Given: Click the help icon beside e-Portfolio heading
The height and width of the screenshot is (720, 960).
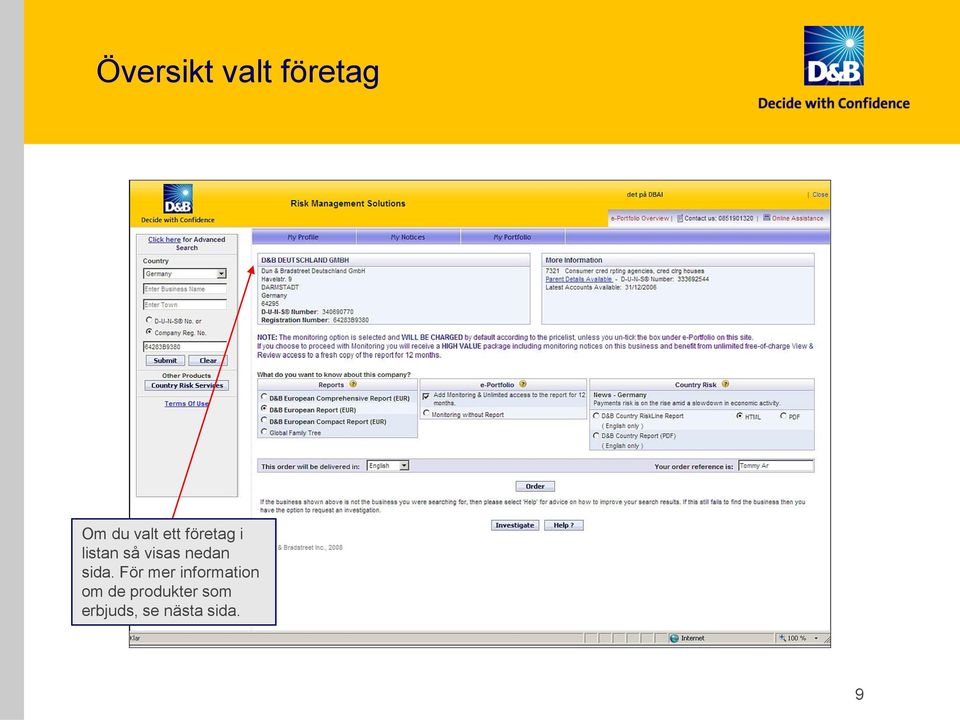Looking at the screenshot, I should click(x=523, y=384).
